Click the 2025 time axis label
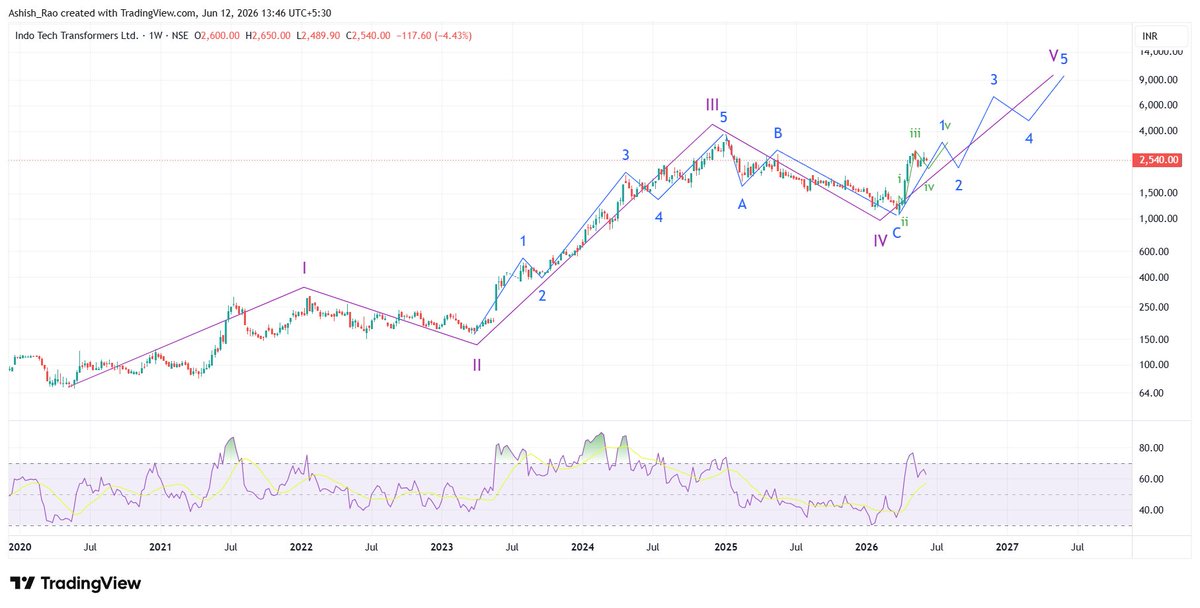The image size is (1200, 608). click(725, 547)
